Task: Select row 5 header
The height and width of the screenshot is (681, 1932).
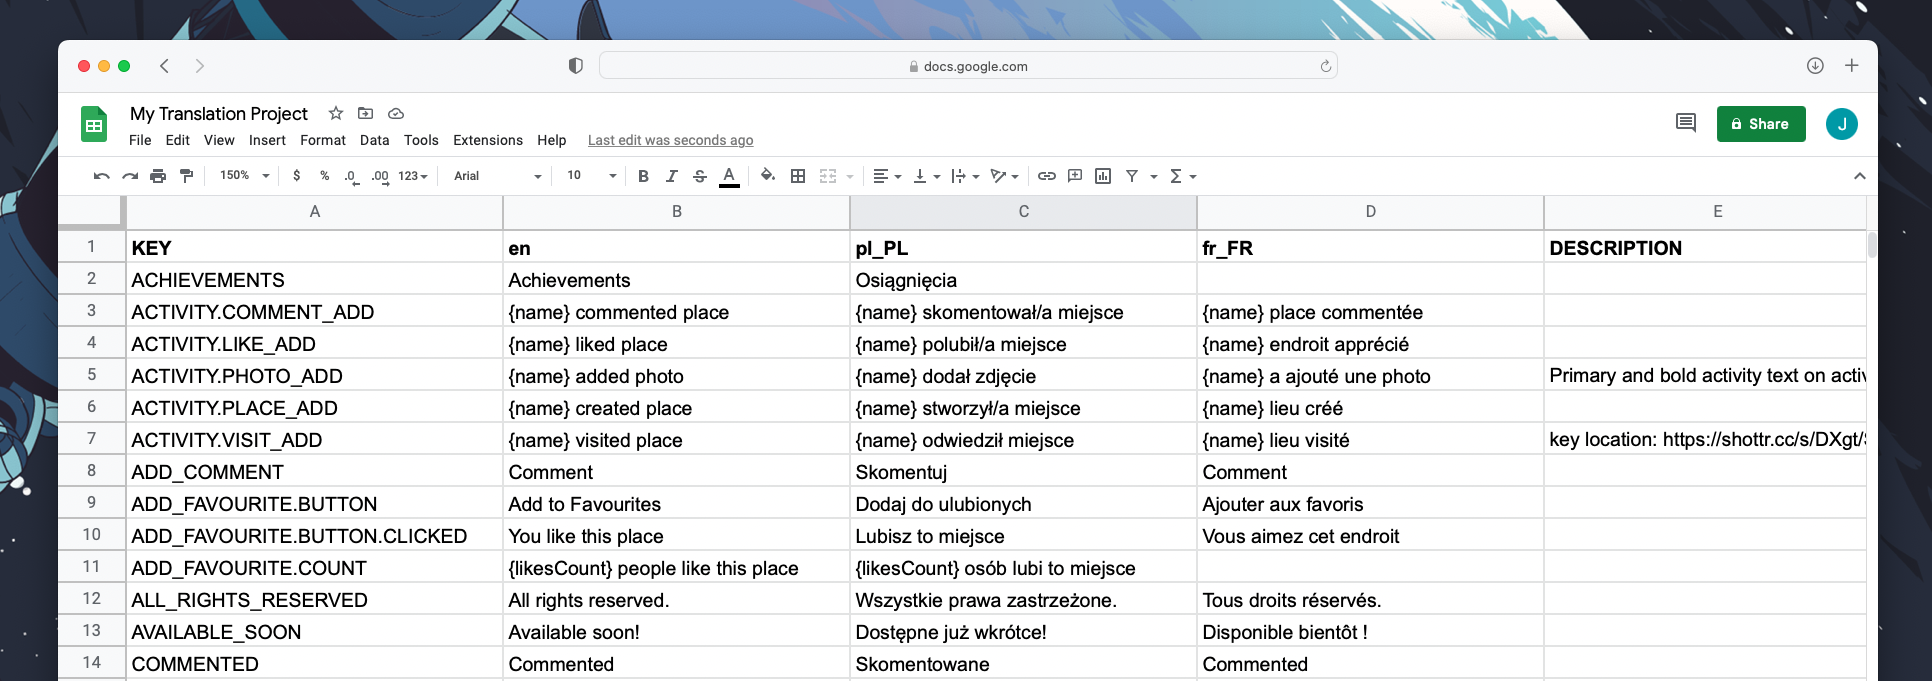Action: (91, 375)
